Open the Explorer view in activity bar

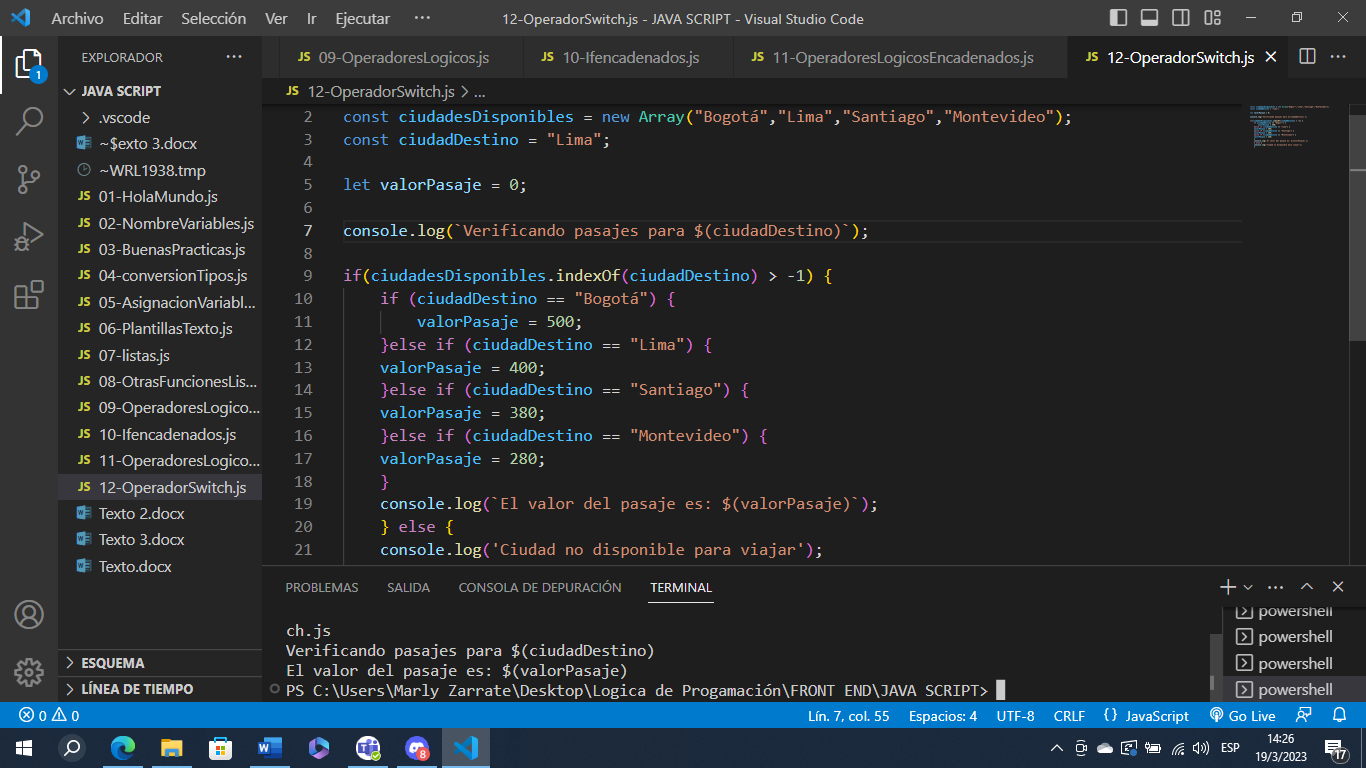(x=29, y=65)
